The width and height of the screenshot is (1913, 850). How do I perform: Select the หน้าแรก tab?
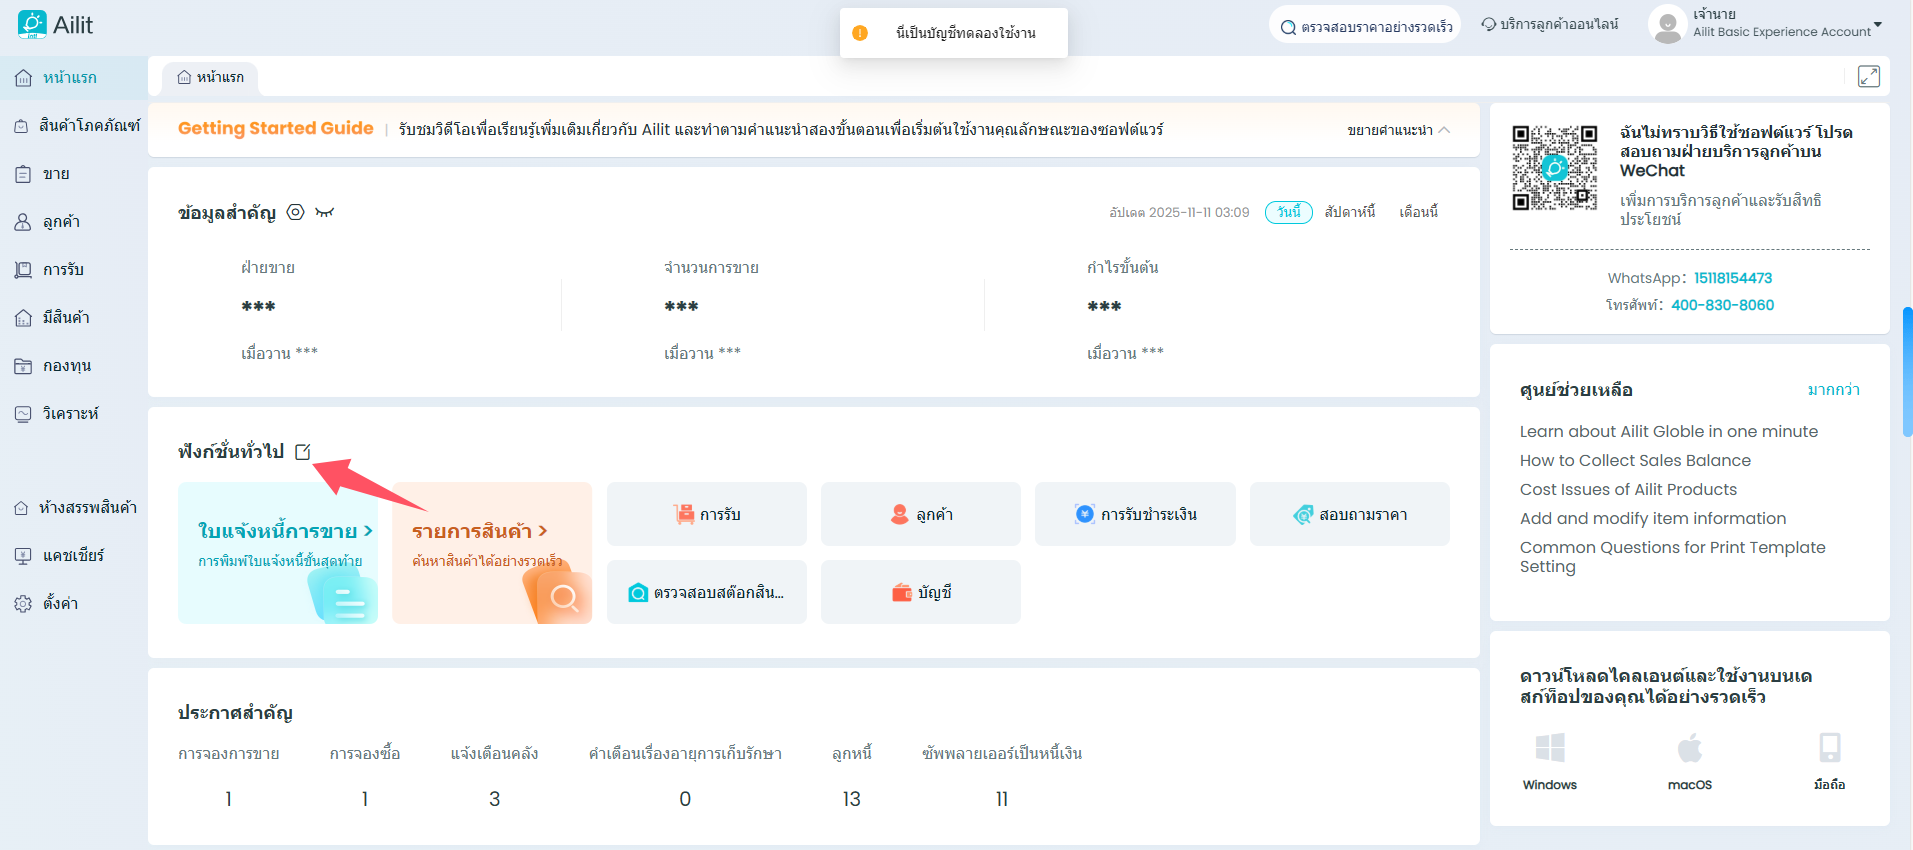[210, 77]
